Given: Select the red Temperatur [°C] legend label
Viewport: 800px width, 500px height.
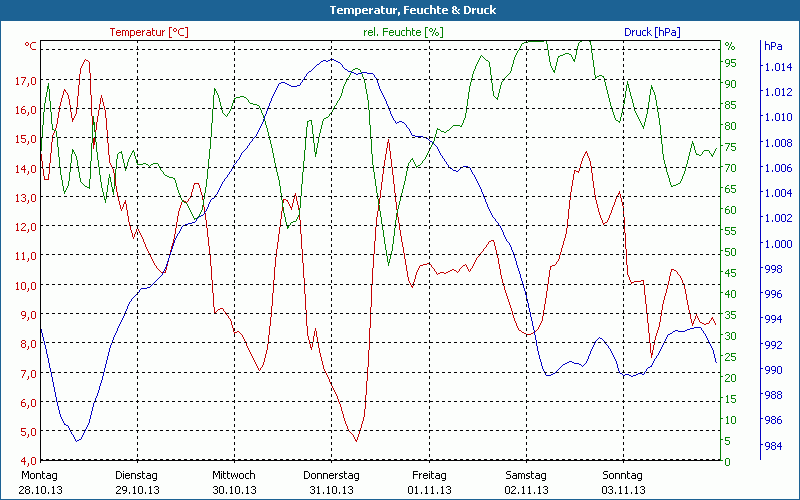Looking at the screenshot, I should (149, 32).
